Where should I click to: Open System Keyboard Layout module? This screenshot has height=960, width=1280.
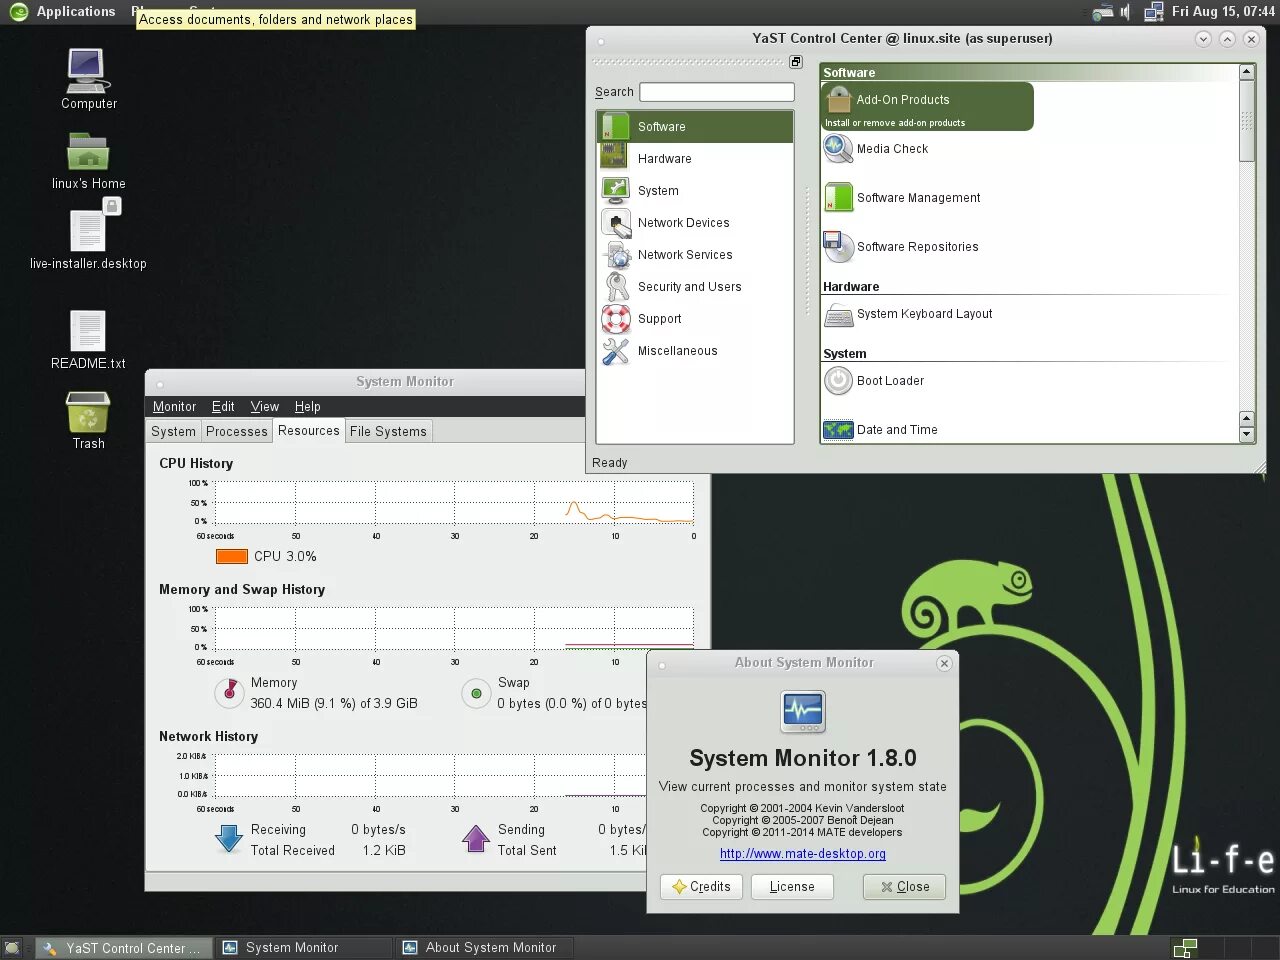(908, 314)
